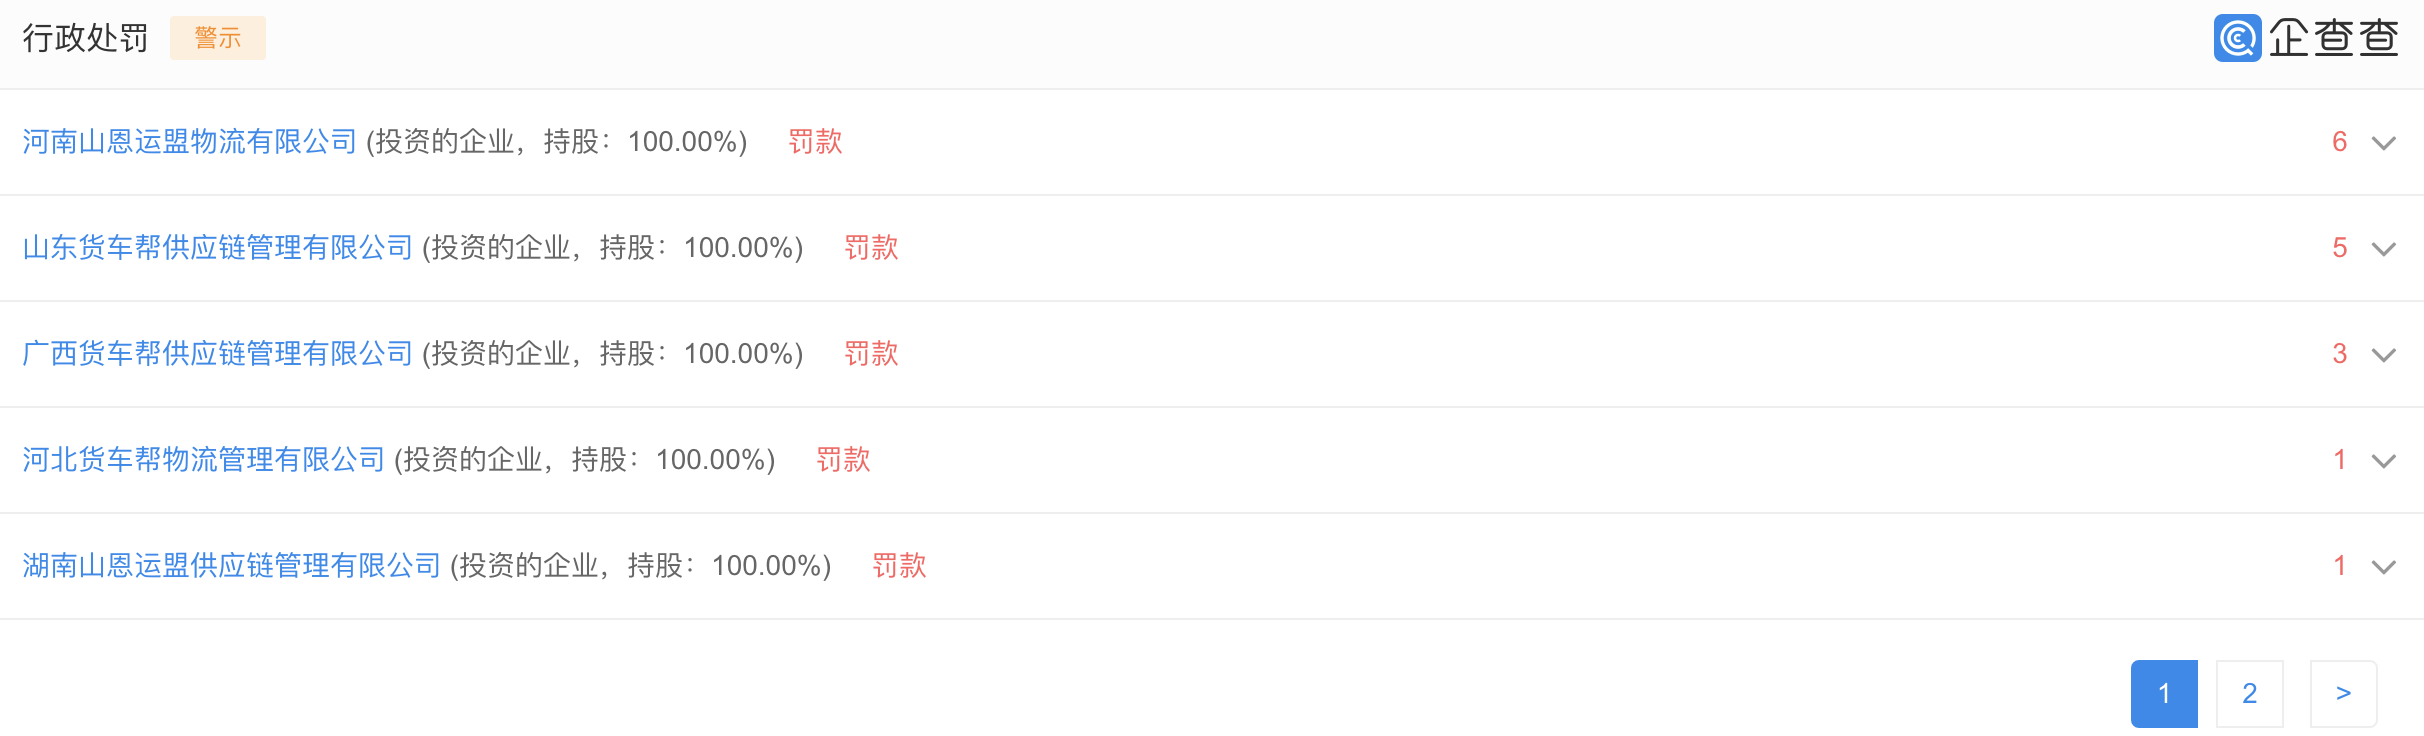Viewport: 2424px width, 736px height.
Task: Go to page 2 of penalties
Action: click(2250, 694)
